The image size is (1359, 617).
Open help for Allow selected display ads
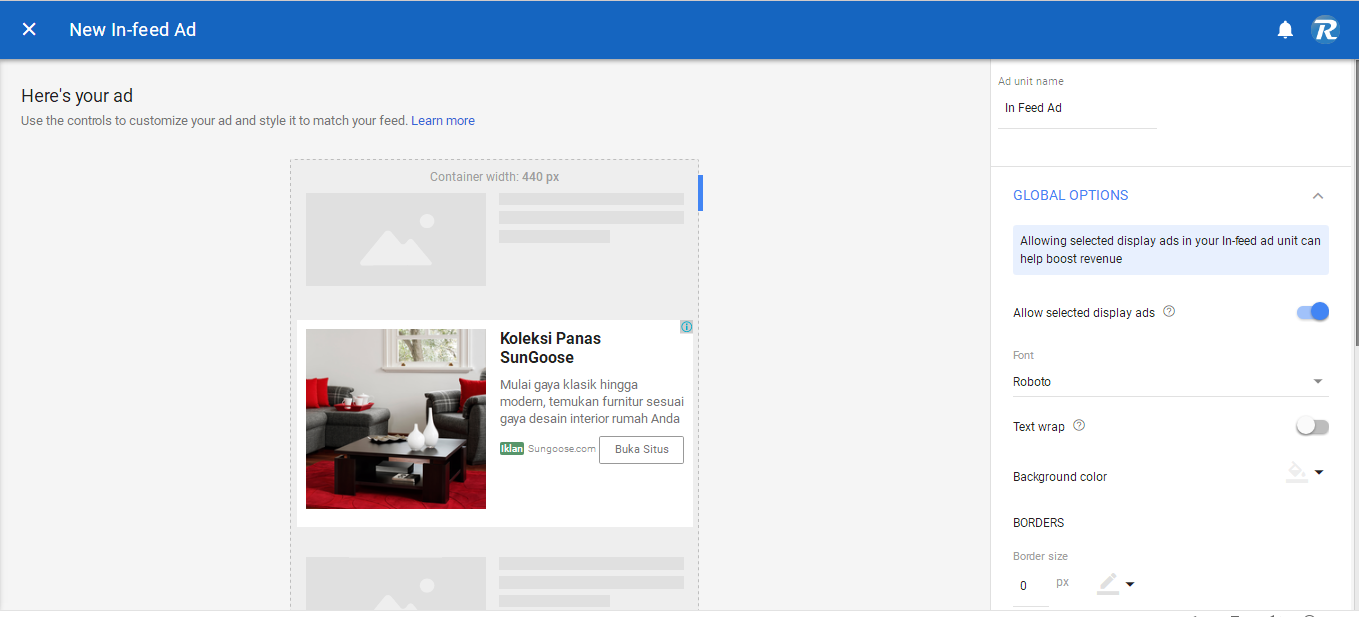click(x=1168, y=311)
